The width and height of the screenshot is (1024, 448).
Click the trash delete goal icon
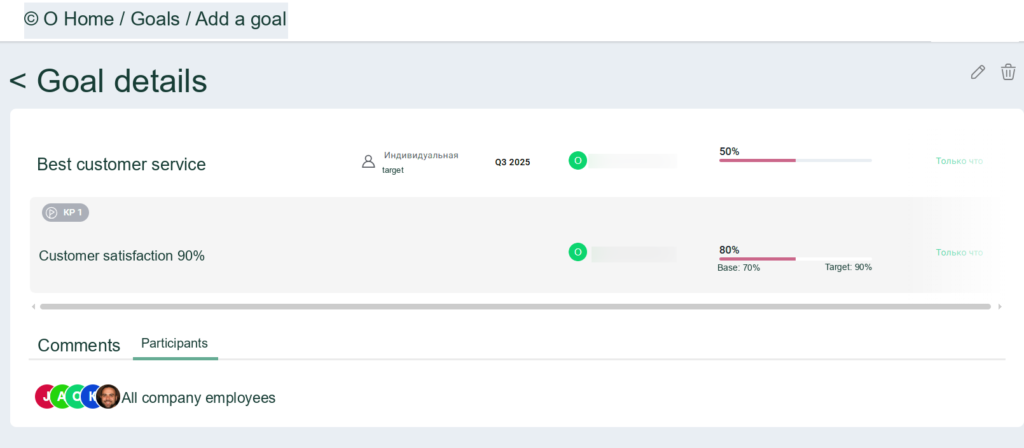click(1008, 72)
